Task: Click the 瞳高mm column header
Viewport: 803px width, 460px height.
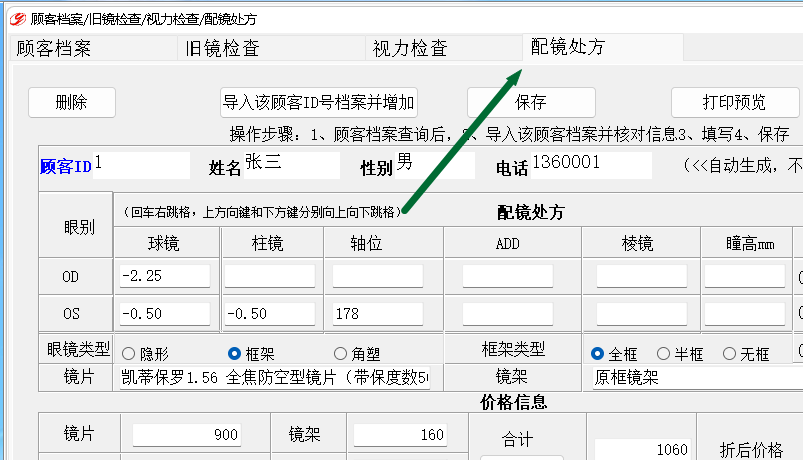Action: [750, 243]
